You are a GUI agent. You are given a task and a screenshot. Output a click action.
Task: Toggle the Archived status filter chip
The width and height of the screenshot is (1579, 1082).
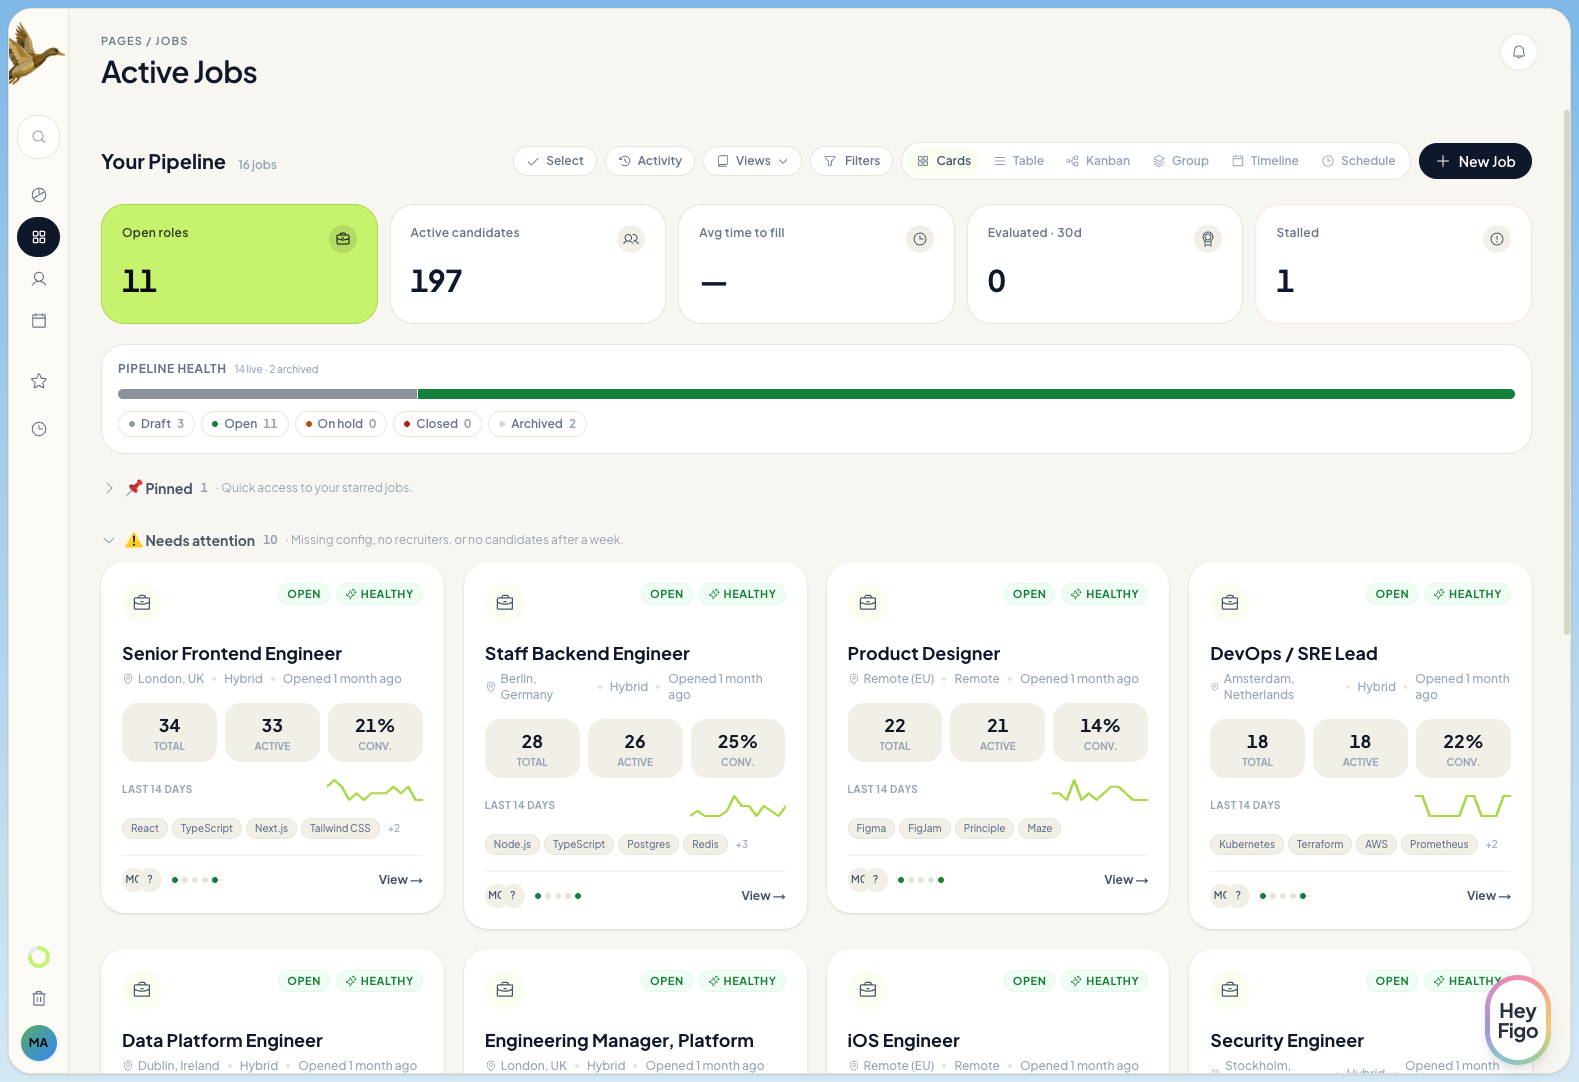coord(537,424)
